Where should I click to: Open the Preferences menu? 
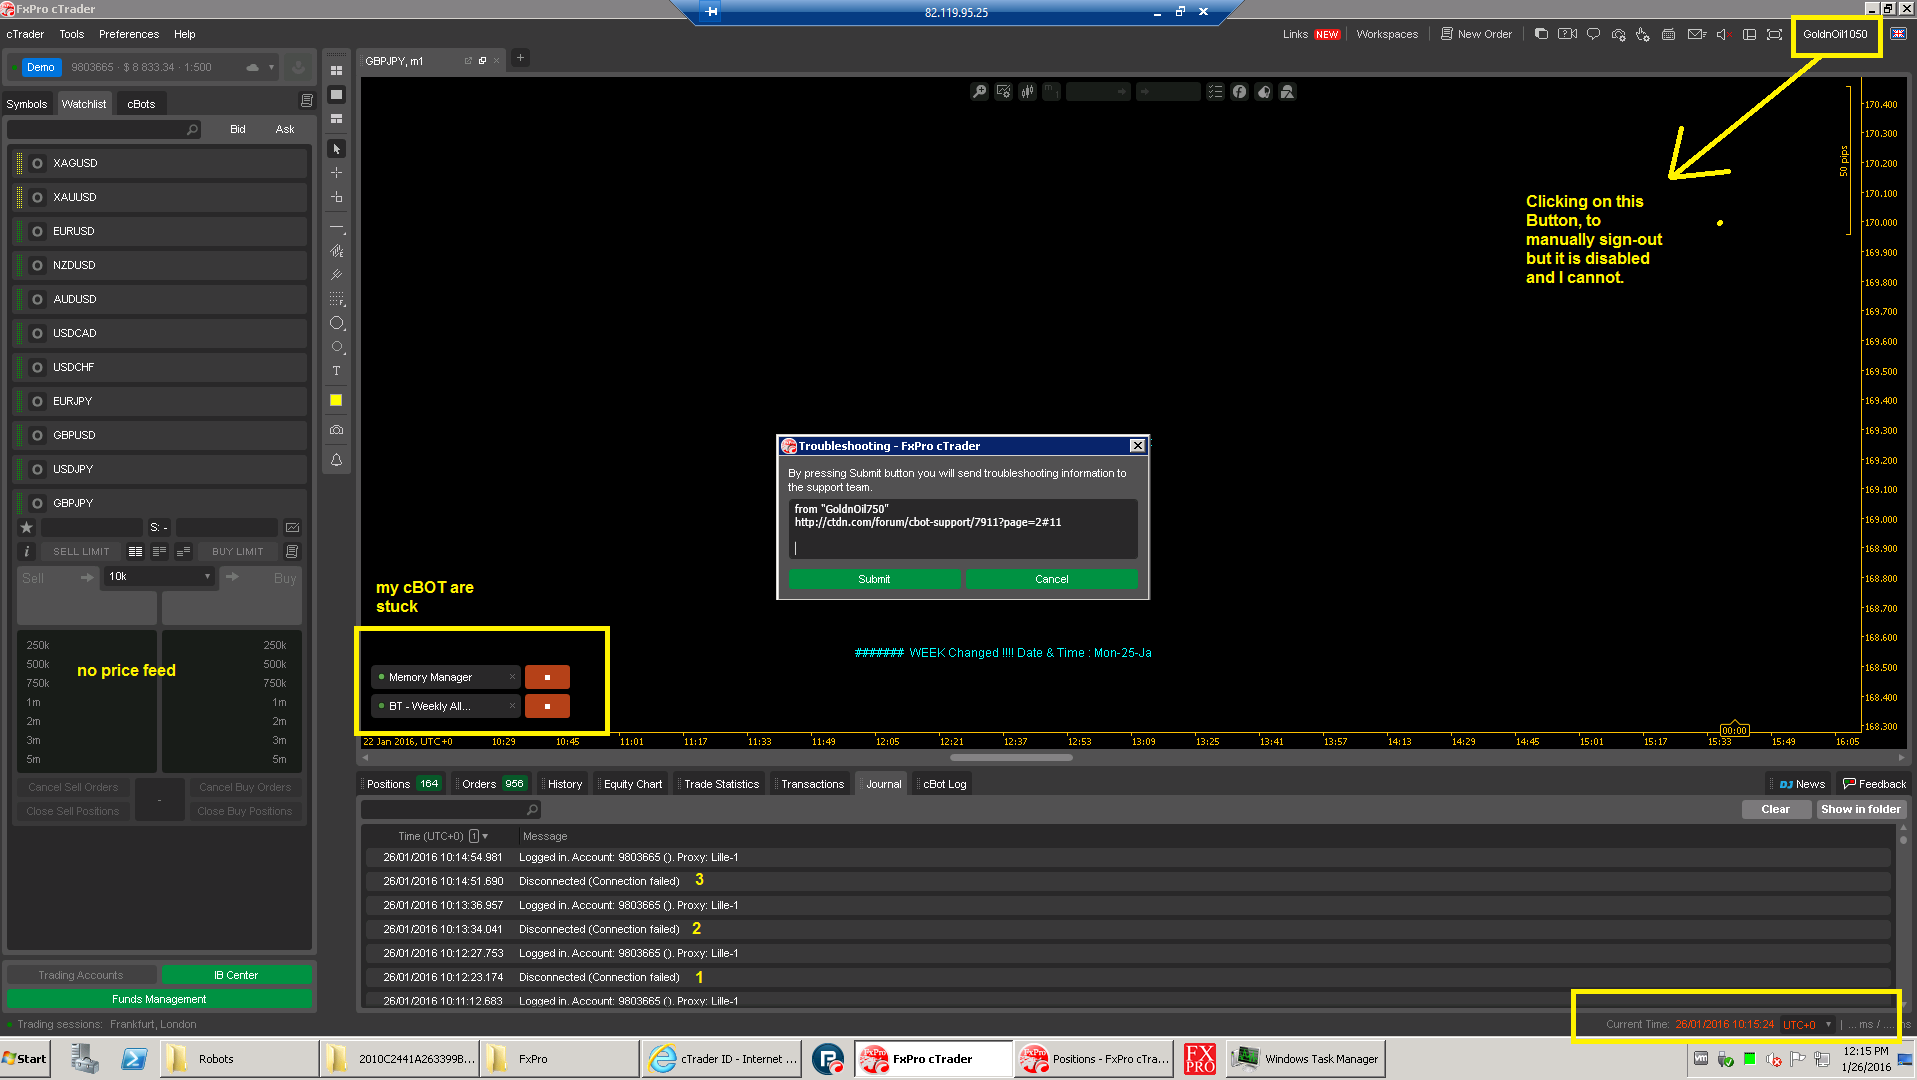coord(129,34)
